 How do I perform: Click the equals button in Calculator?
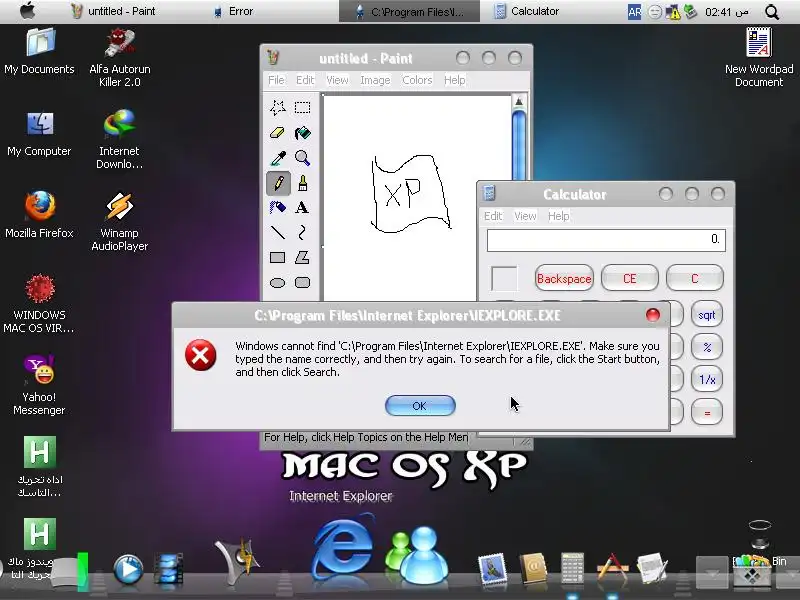(x=707, y=412)
